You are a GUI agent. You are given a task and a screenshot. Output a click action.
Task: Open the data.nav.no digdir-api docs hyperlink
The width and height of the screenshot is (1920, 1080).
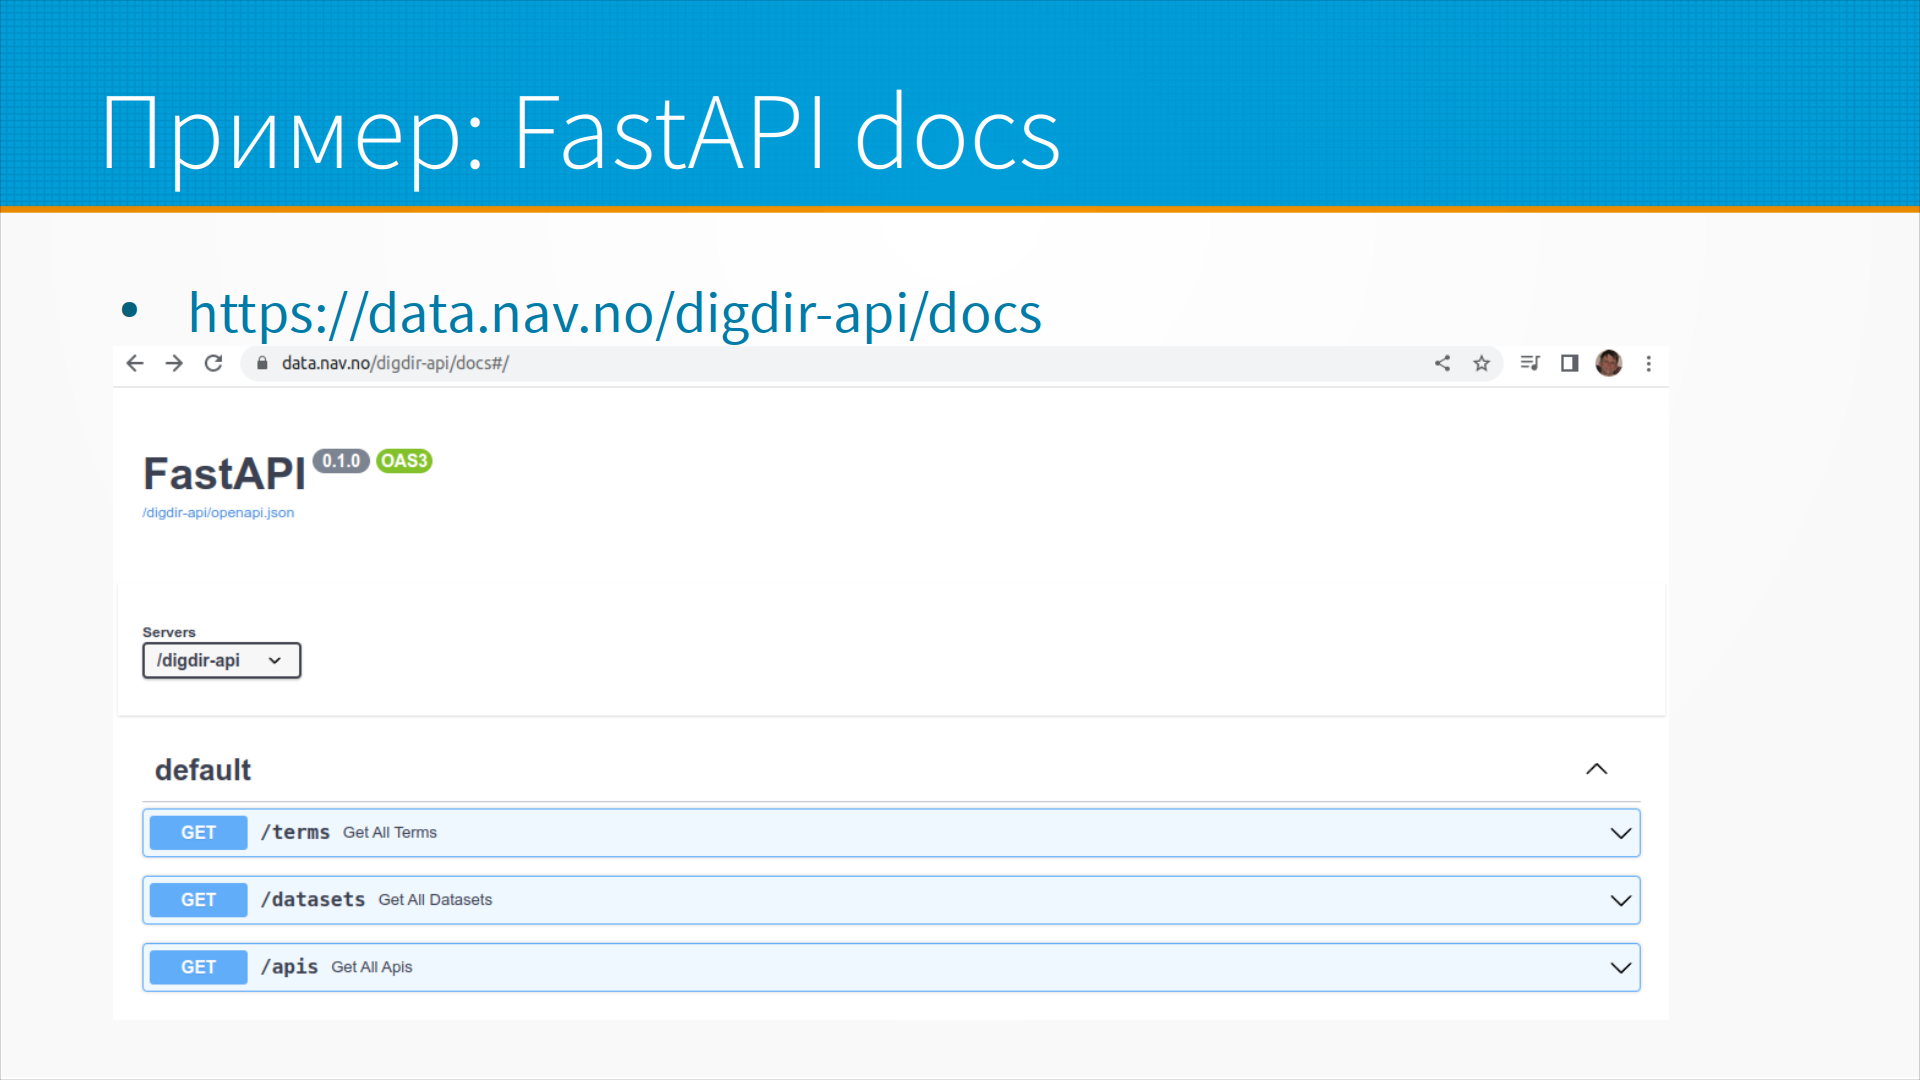[x=615, y=313]
